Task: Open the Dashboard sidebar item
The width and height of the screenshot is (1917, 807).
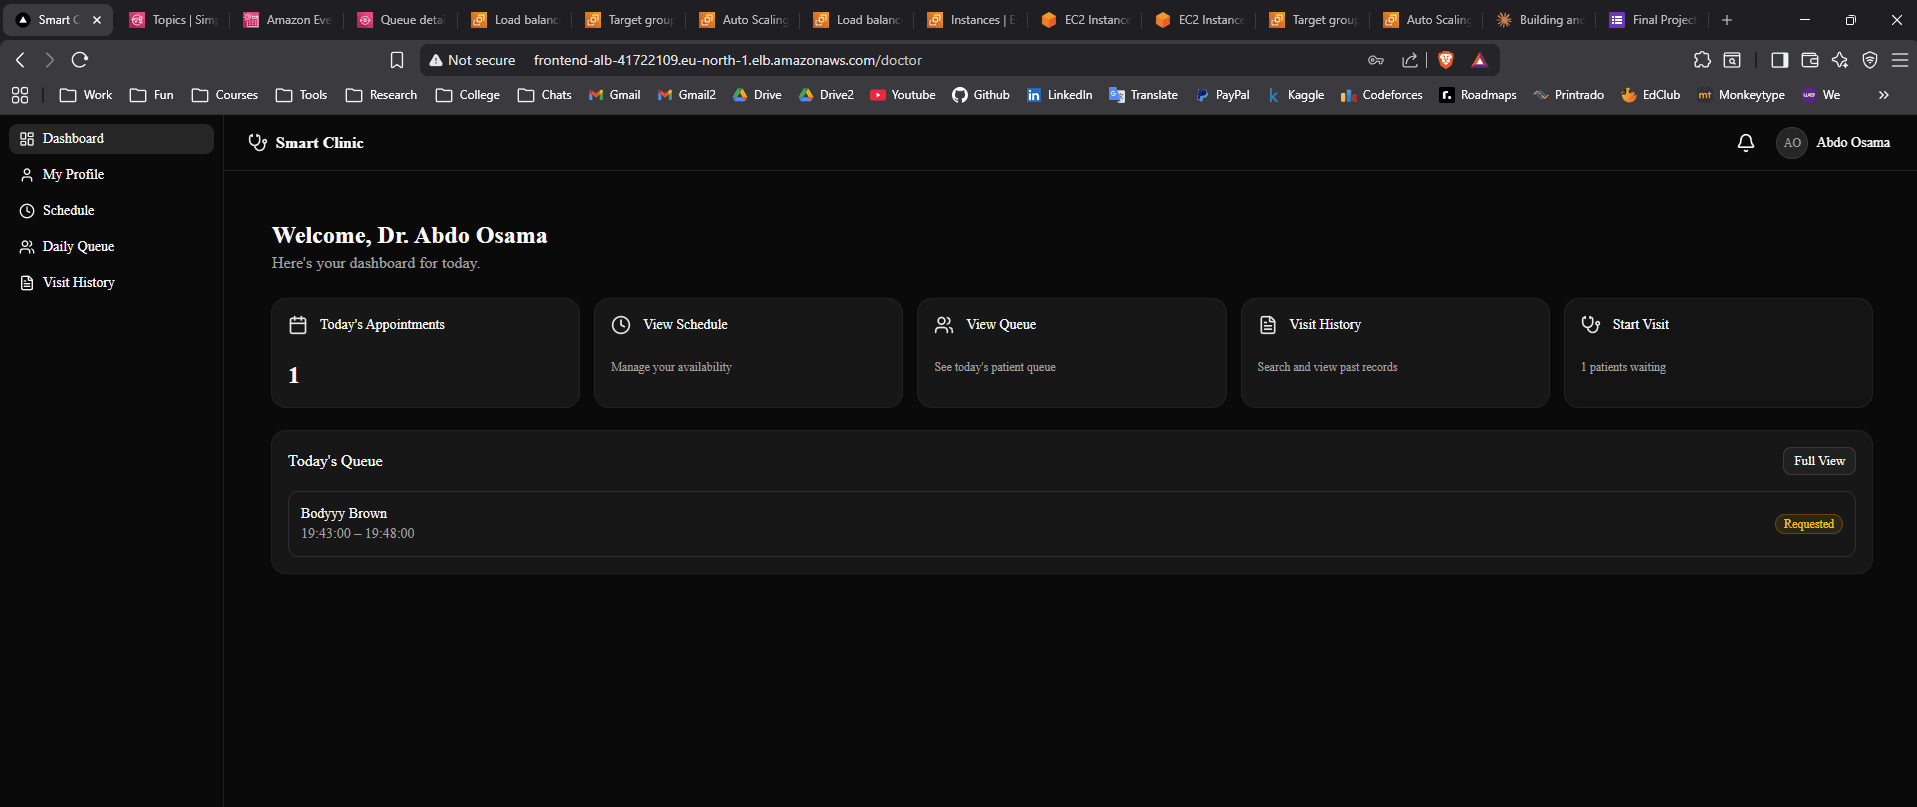Action: (111, 139)
